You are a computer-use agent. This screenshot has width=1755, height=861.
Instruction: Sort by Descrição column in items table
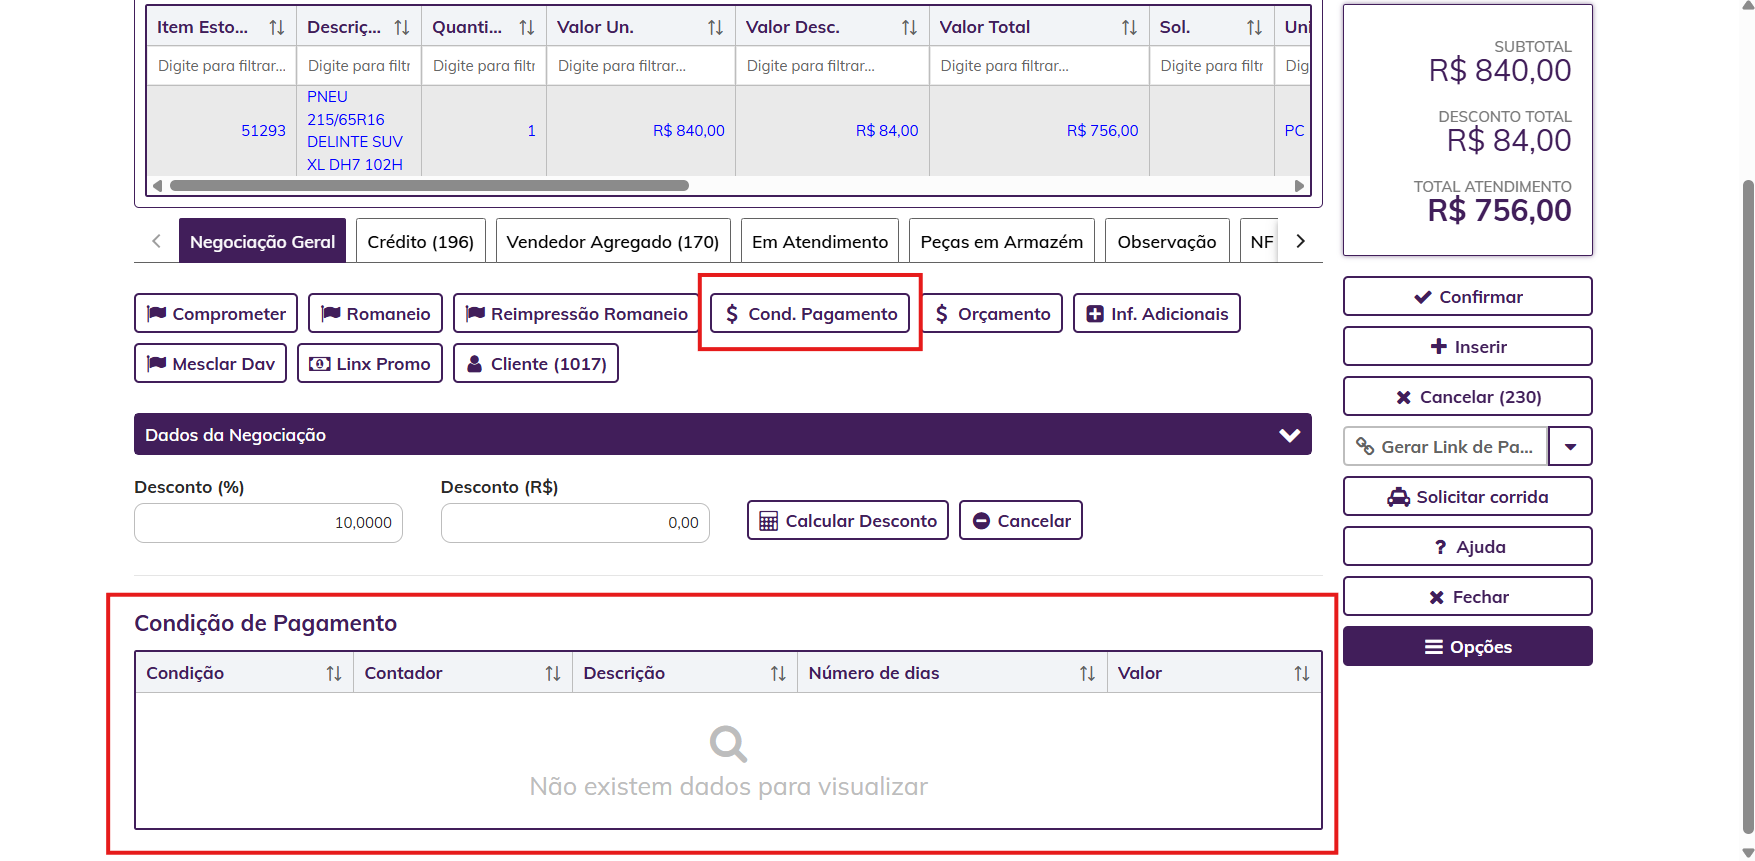(402, 28)
